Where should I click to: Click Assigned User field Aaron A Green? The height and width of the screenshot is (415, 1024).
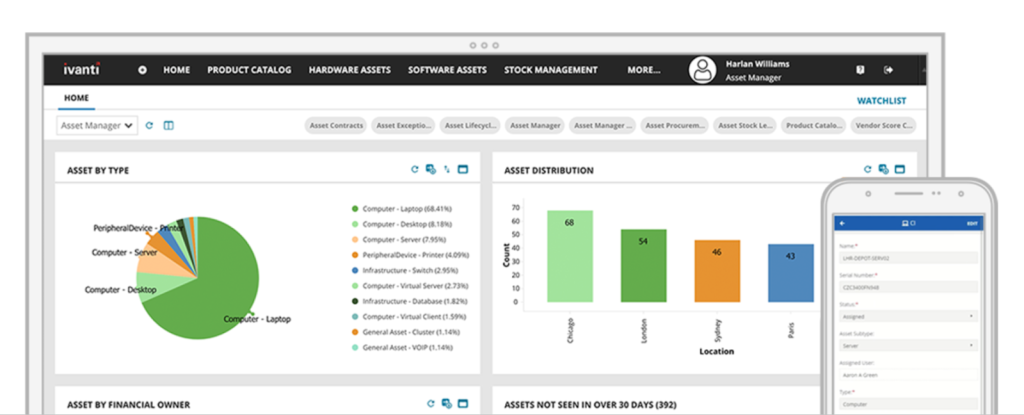click(x=908, y=375)
